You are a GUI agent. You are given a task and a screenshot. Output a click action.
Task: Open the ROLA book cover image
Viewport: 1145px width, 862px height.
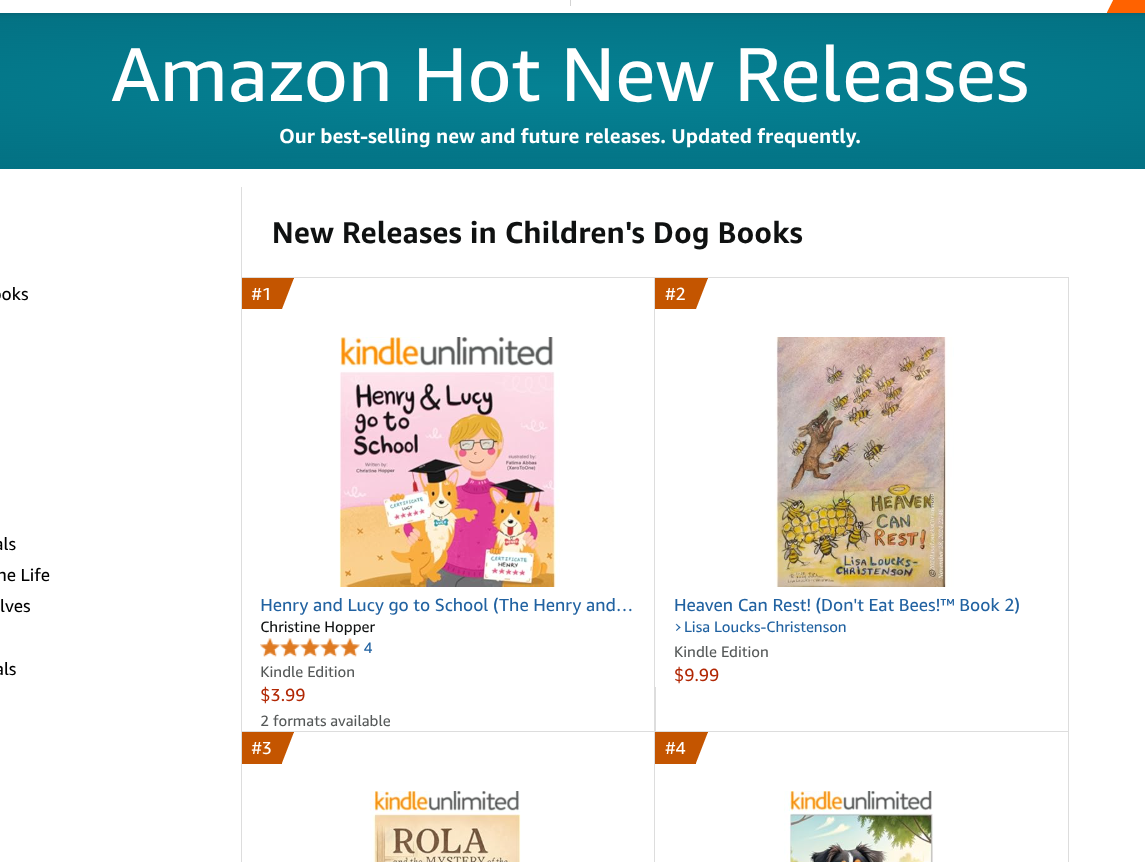(446, 840)
